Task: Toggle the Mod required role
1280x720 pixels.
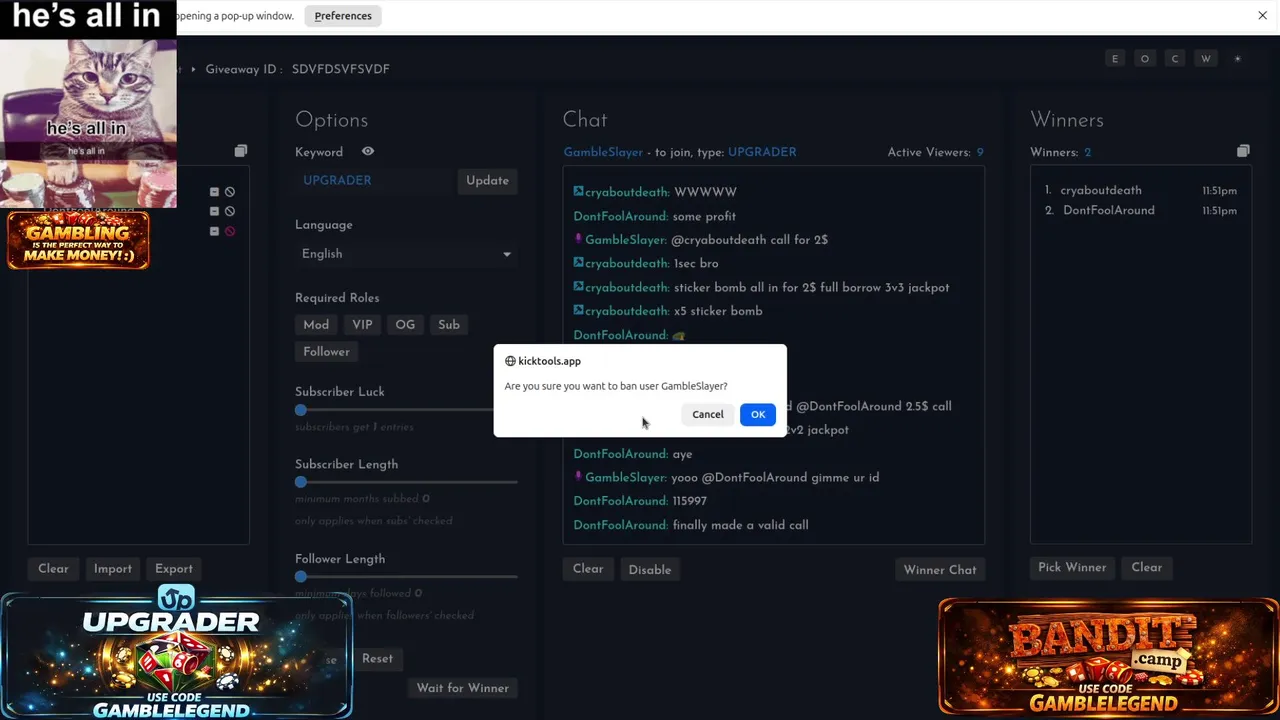Action: click(x=316, y=325)
